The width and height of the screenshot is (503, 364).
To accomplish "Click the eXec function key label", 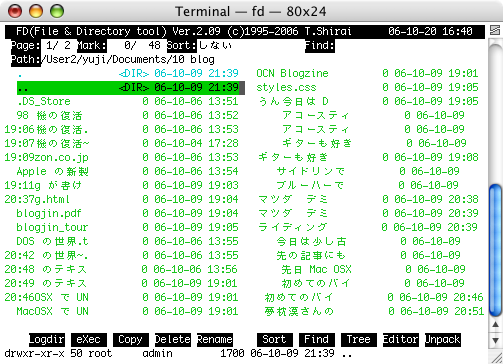I will (89, 340).
